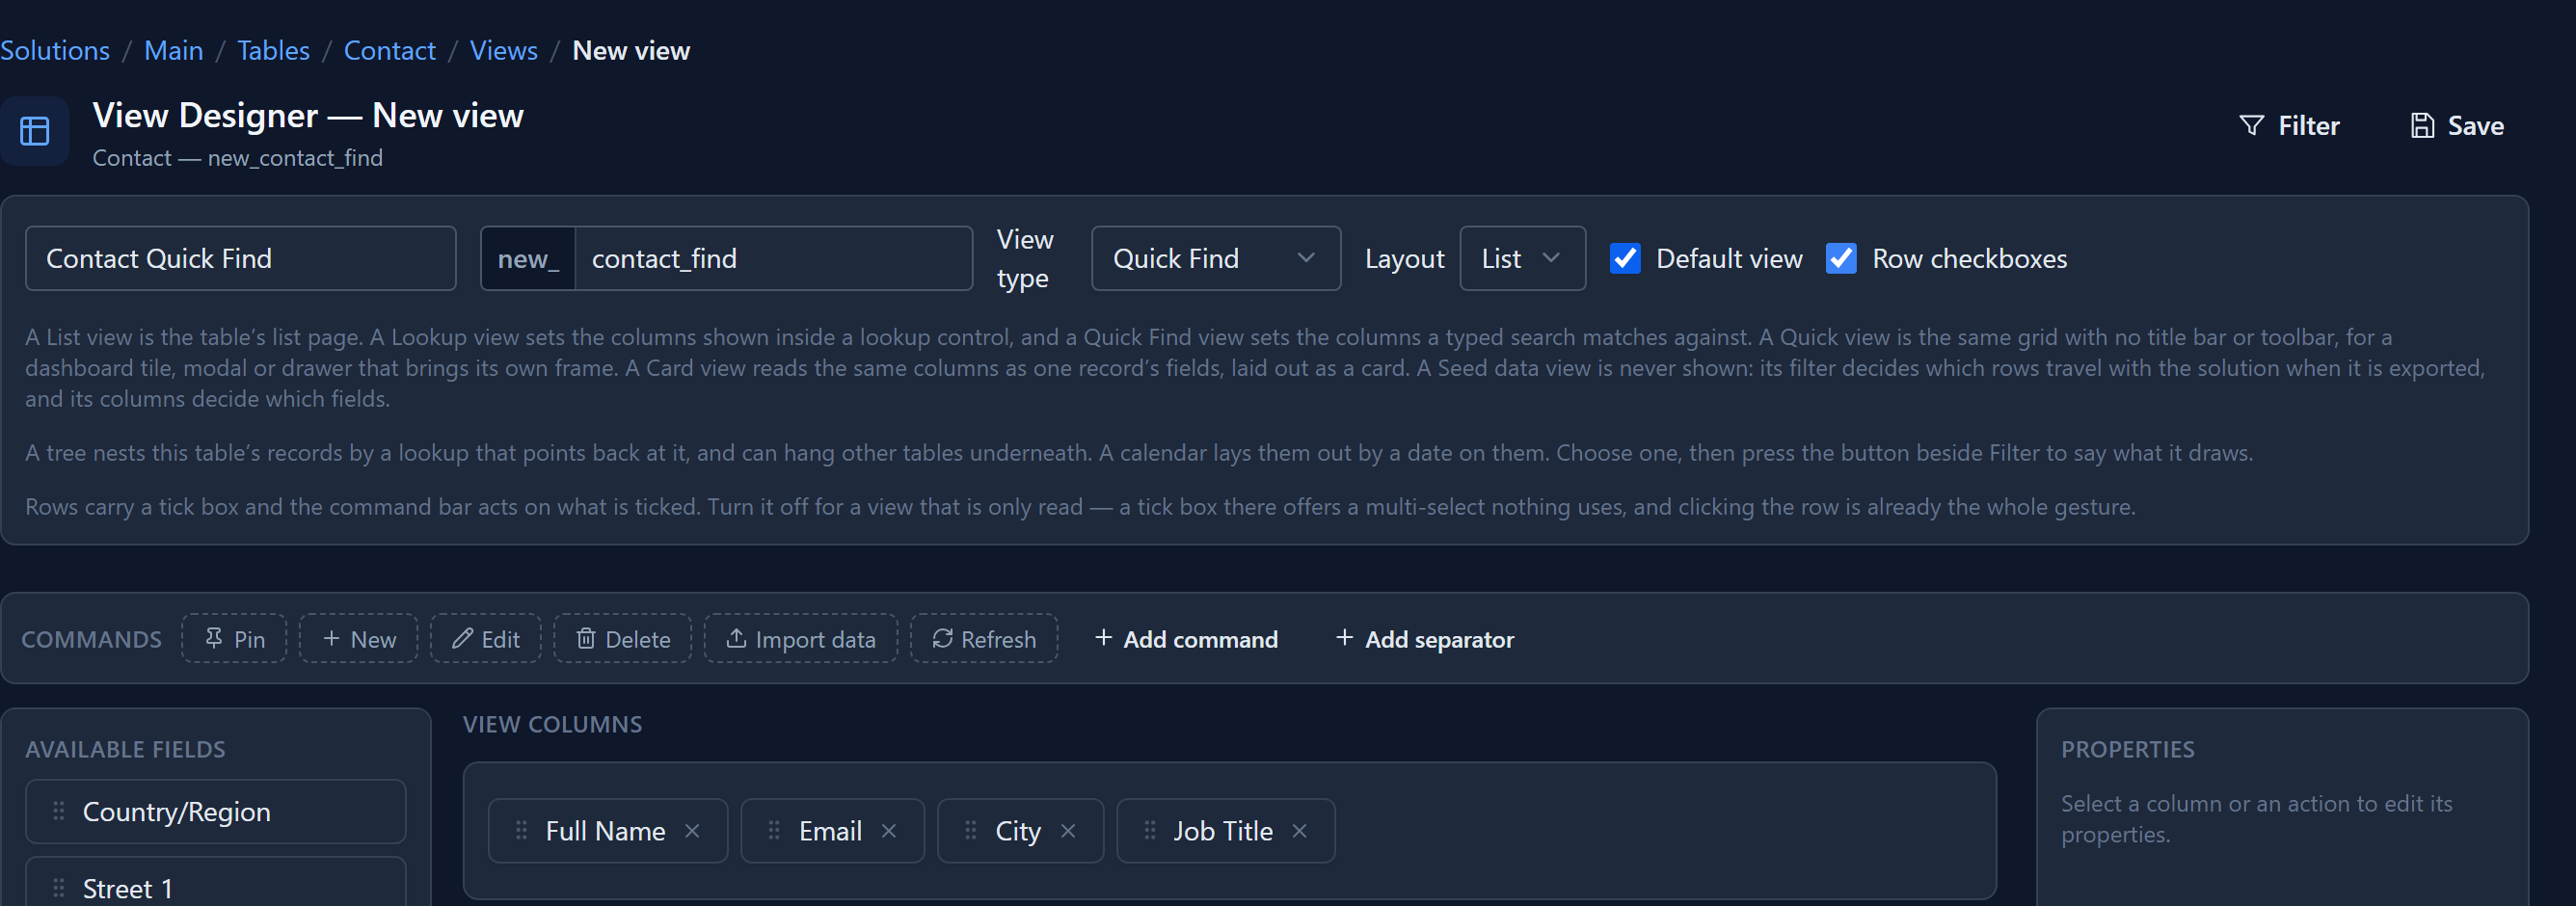Click the upload icon on Import data
This screenshot has width=2576, height=906.
click(x=736, y=638)
